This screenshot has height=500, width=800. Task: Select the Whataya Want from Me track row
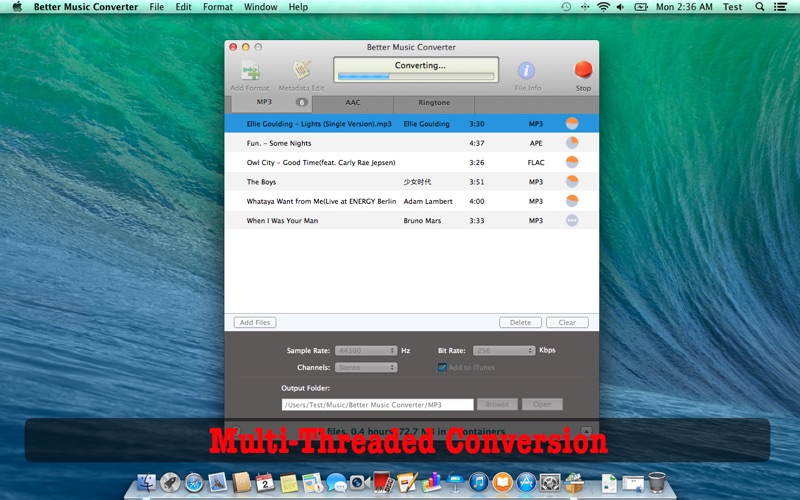412,201
